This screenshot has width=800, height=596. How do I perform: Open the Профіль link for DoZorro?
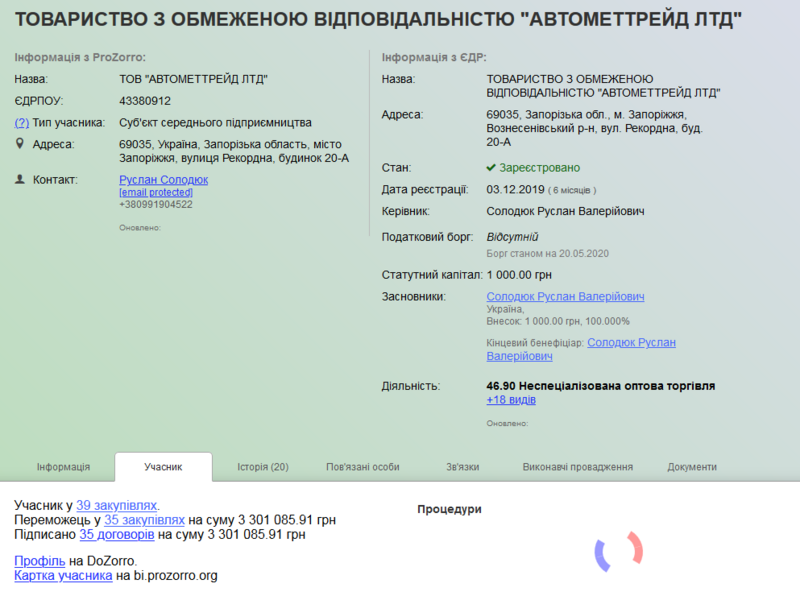39,561
